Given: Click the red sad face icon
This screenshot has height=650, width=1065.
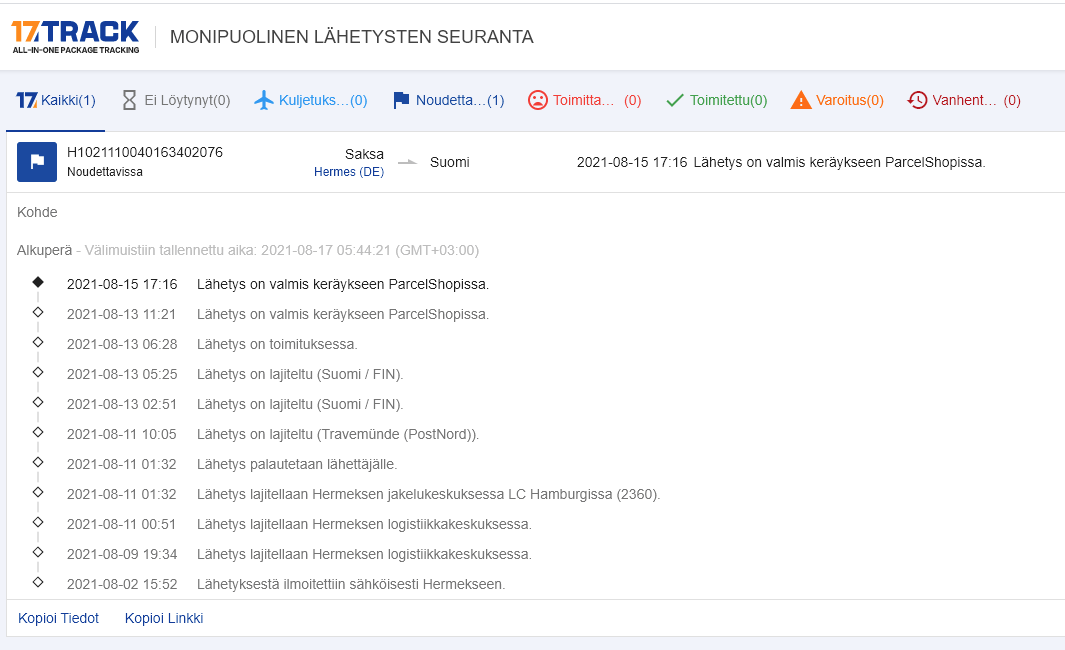Looking at the screenshot, I should click(x=538, y=101).
